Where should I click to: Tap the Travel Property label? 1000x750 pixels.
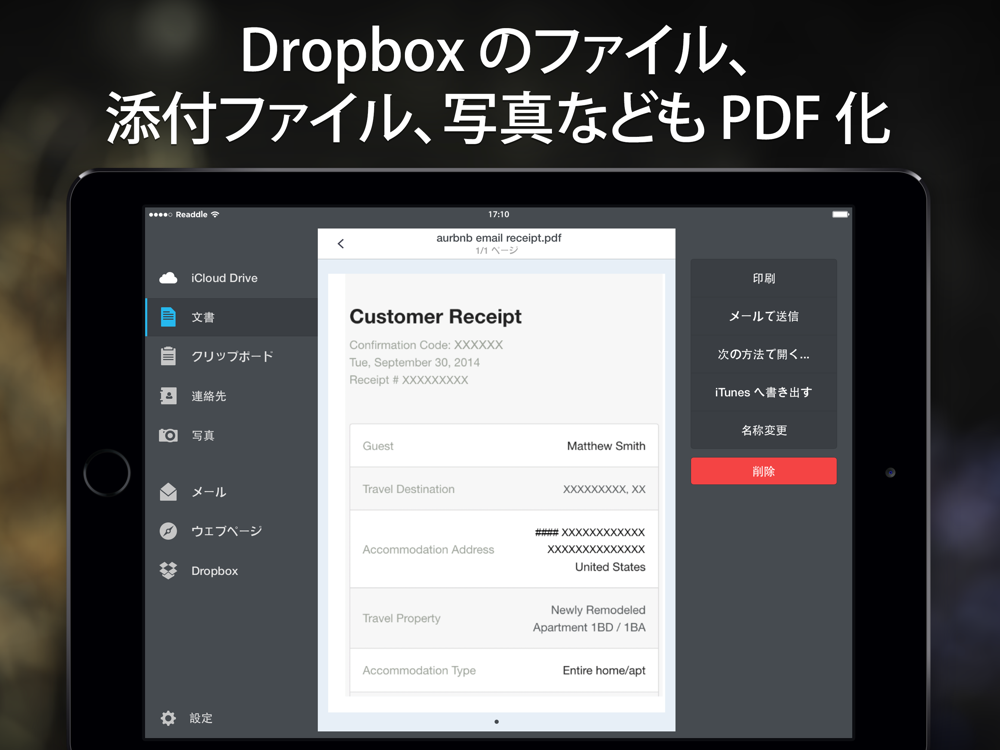402,619
